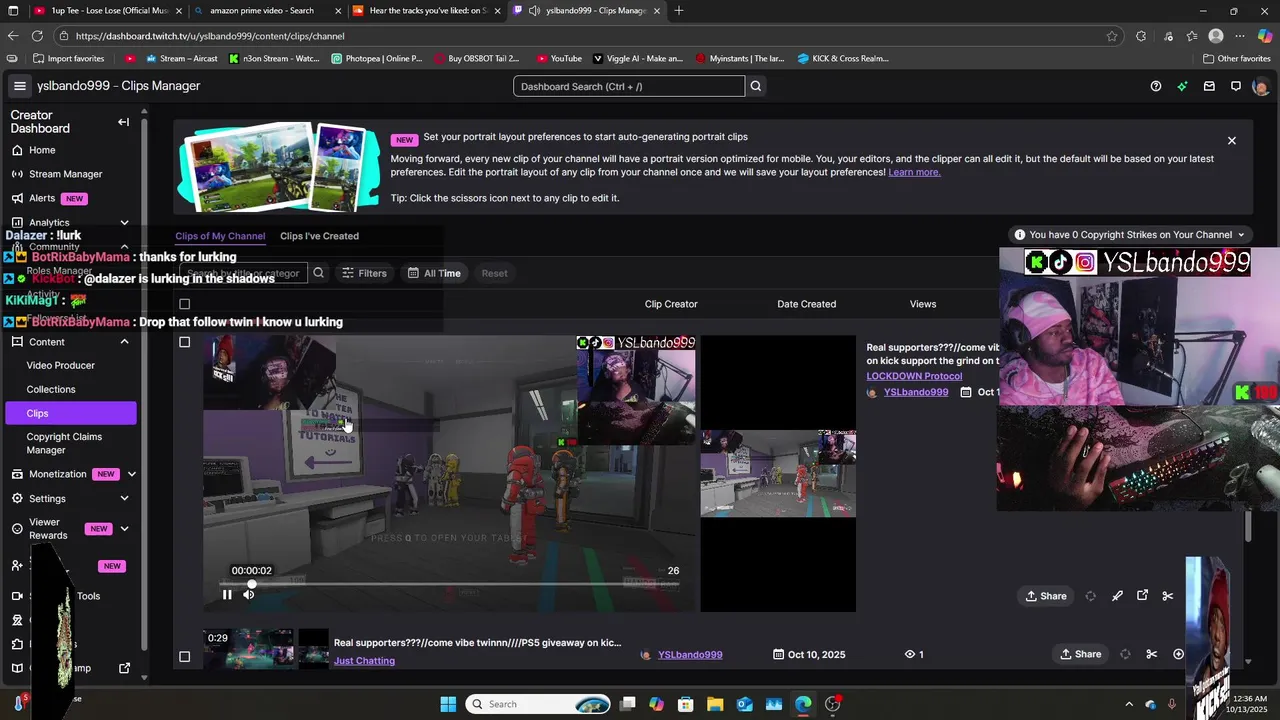Open the LOCKDOWN Protocol category link
The height and width of the screenshot is (720, 1280).
(914, 376)
